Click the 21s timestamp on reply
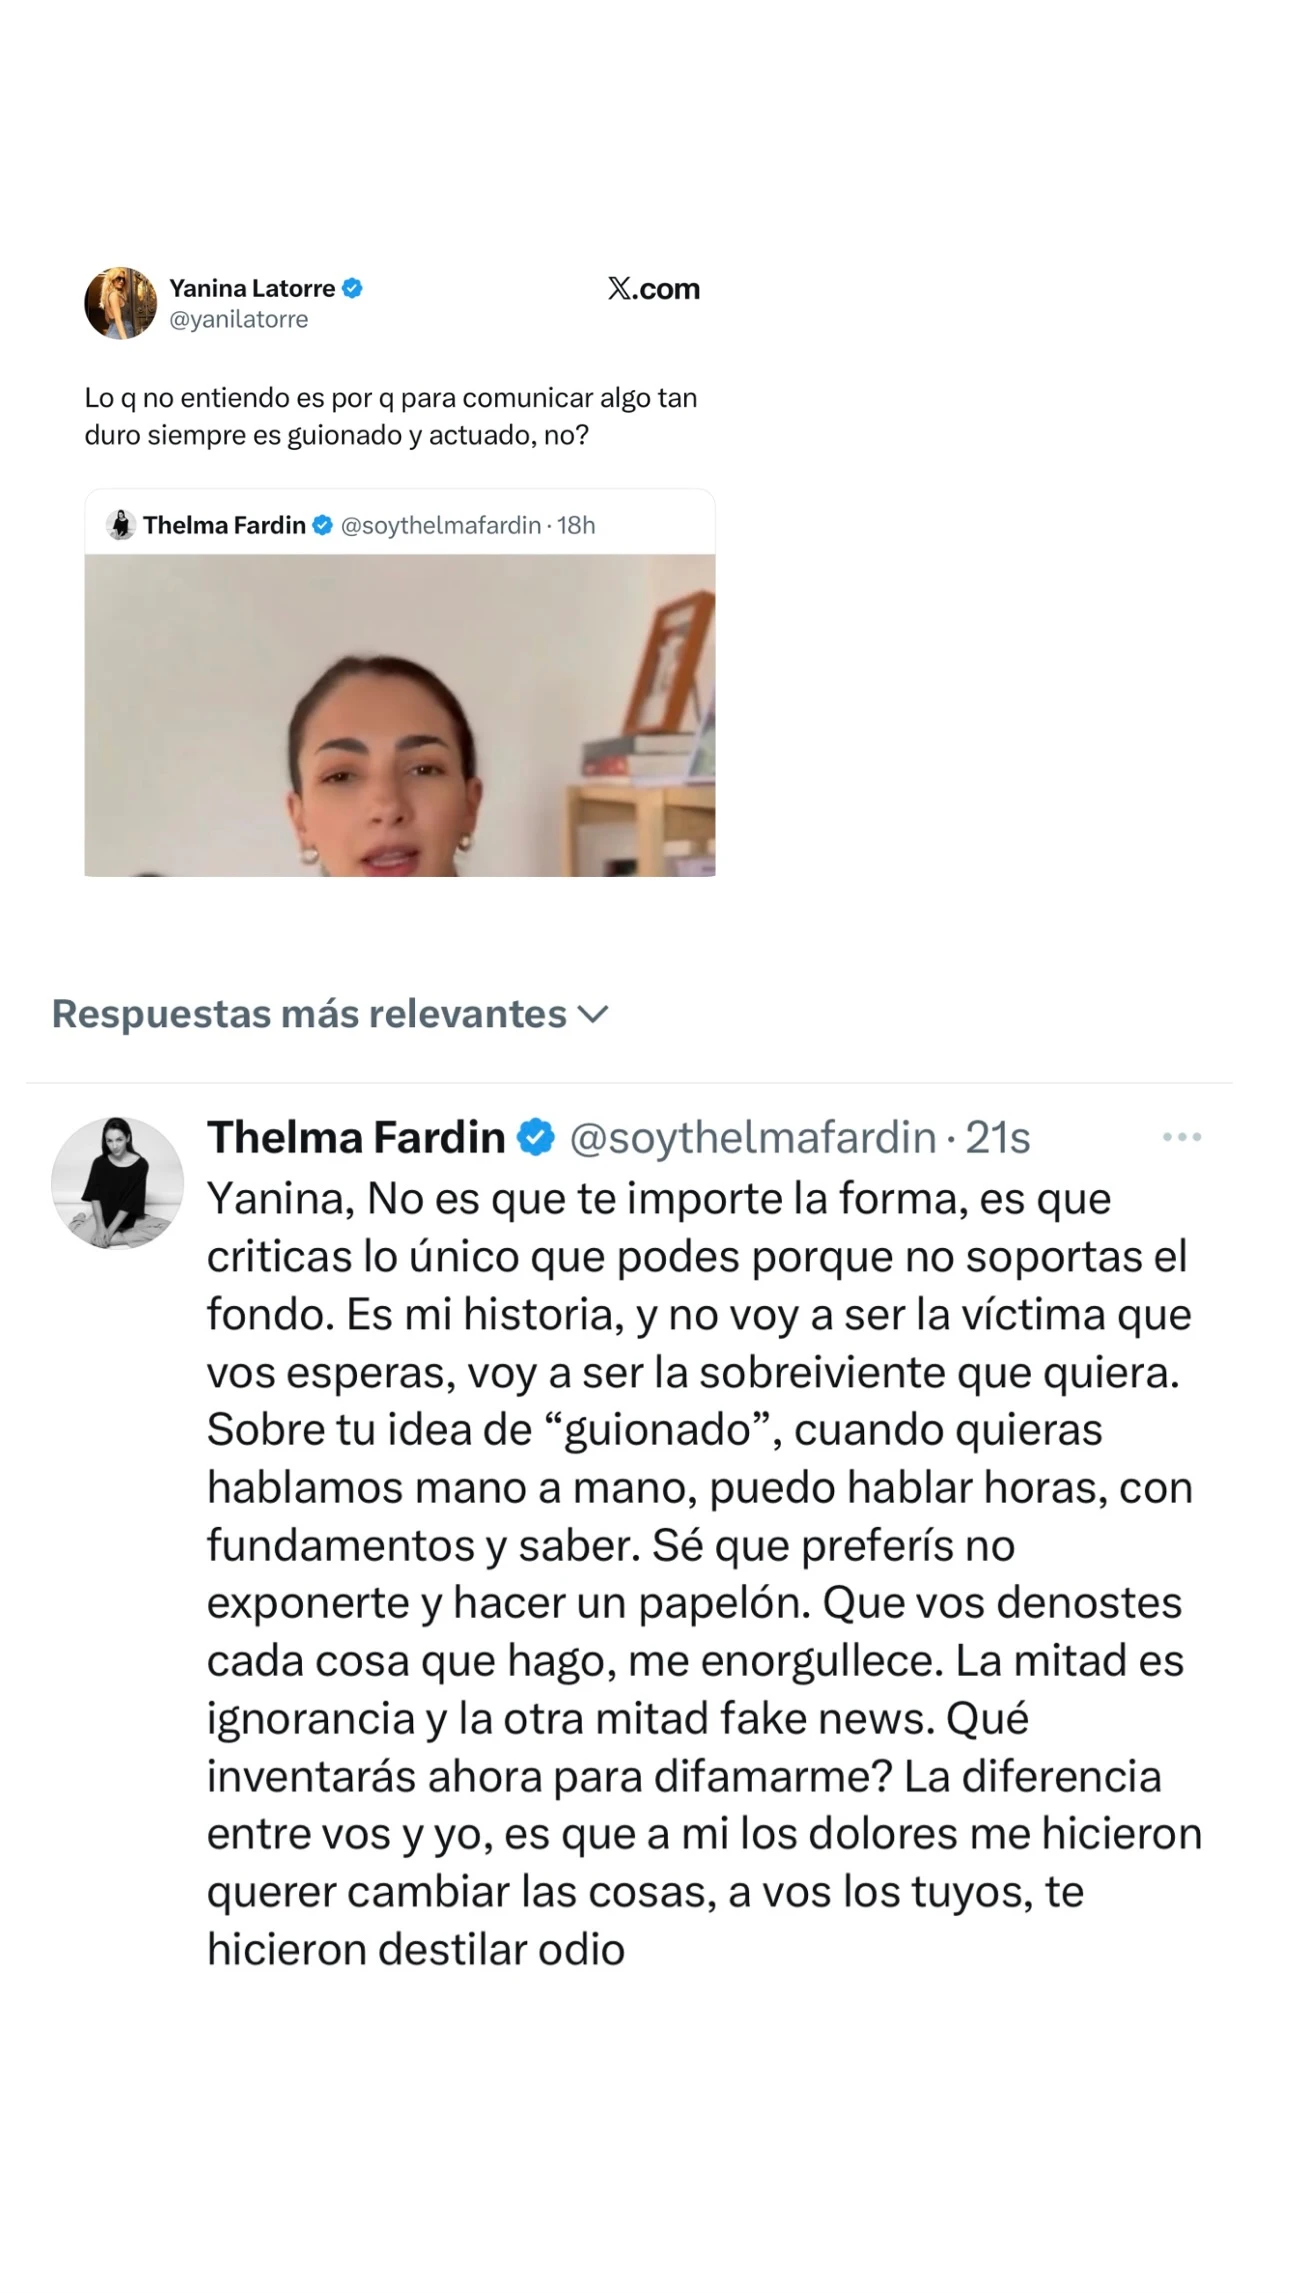This screenshot has height=2293, width=1290. coord(998,1138)
